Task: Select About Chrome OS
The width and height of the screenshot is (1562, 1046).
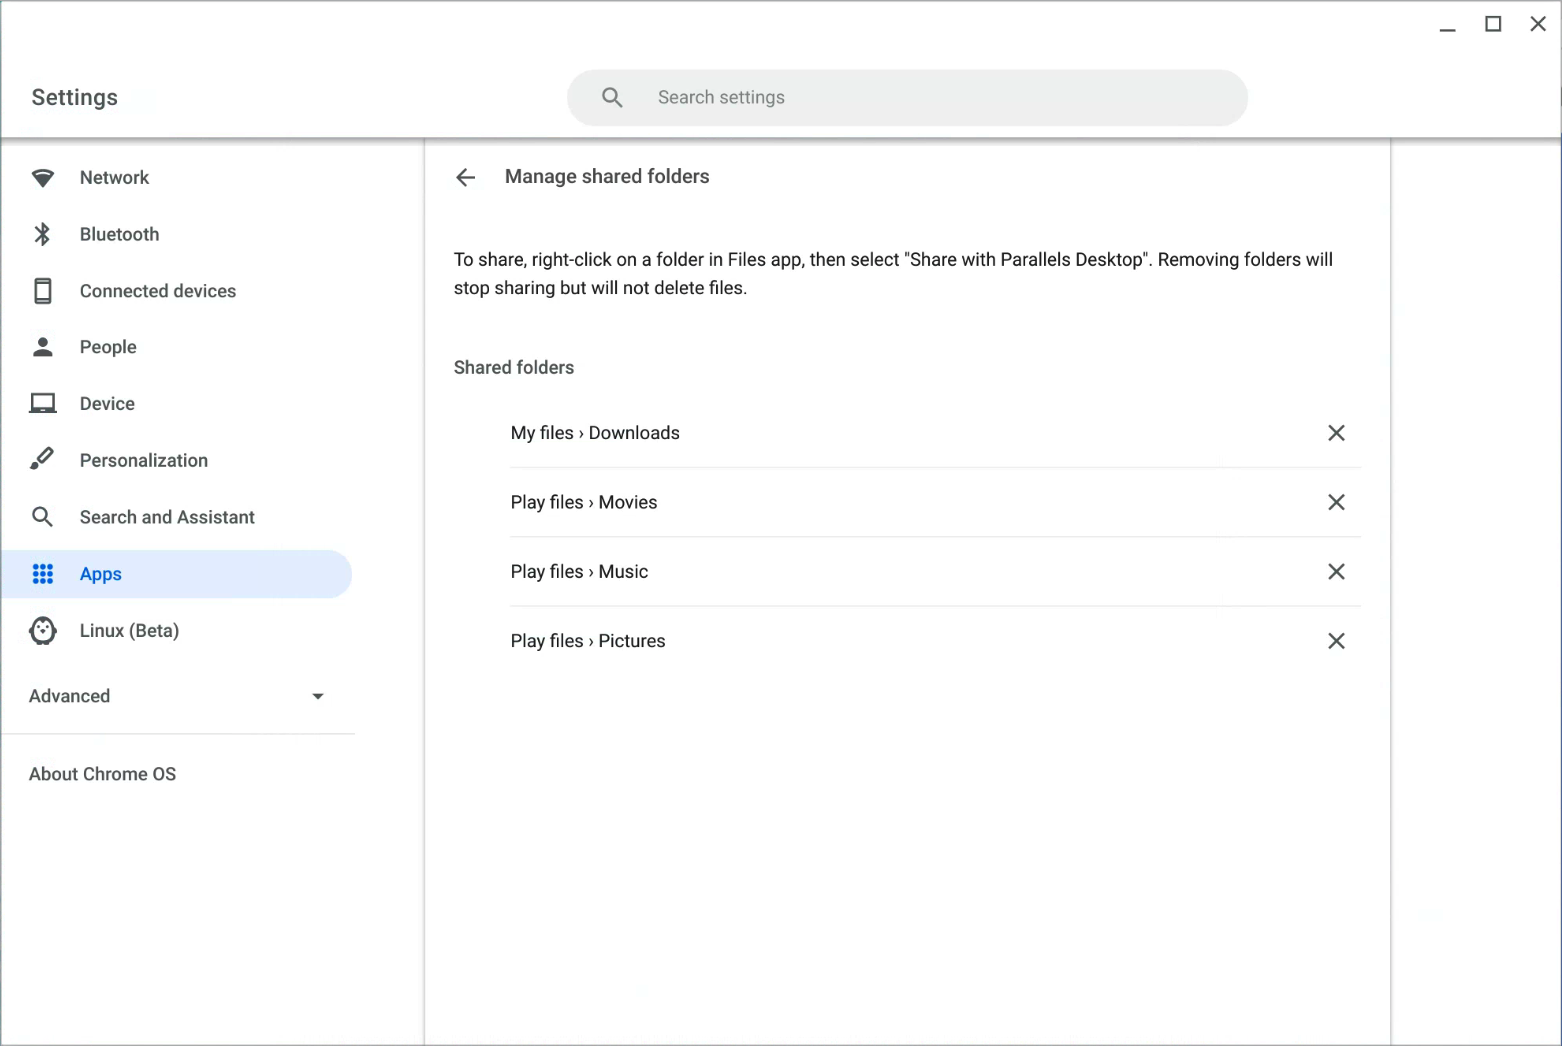Action: click(x=102, y=773)
